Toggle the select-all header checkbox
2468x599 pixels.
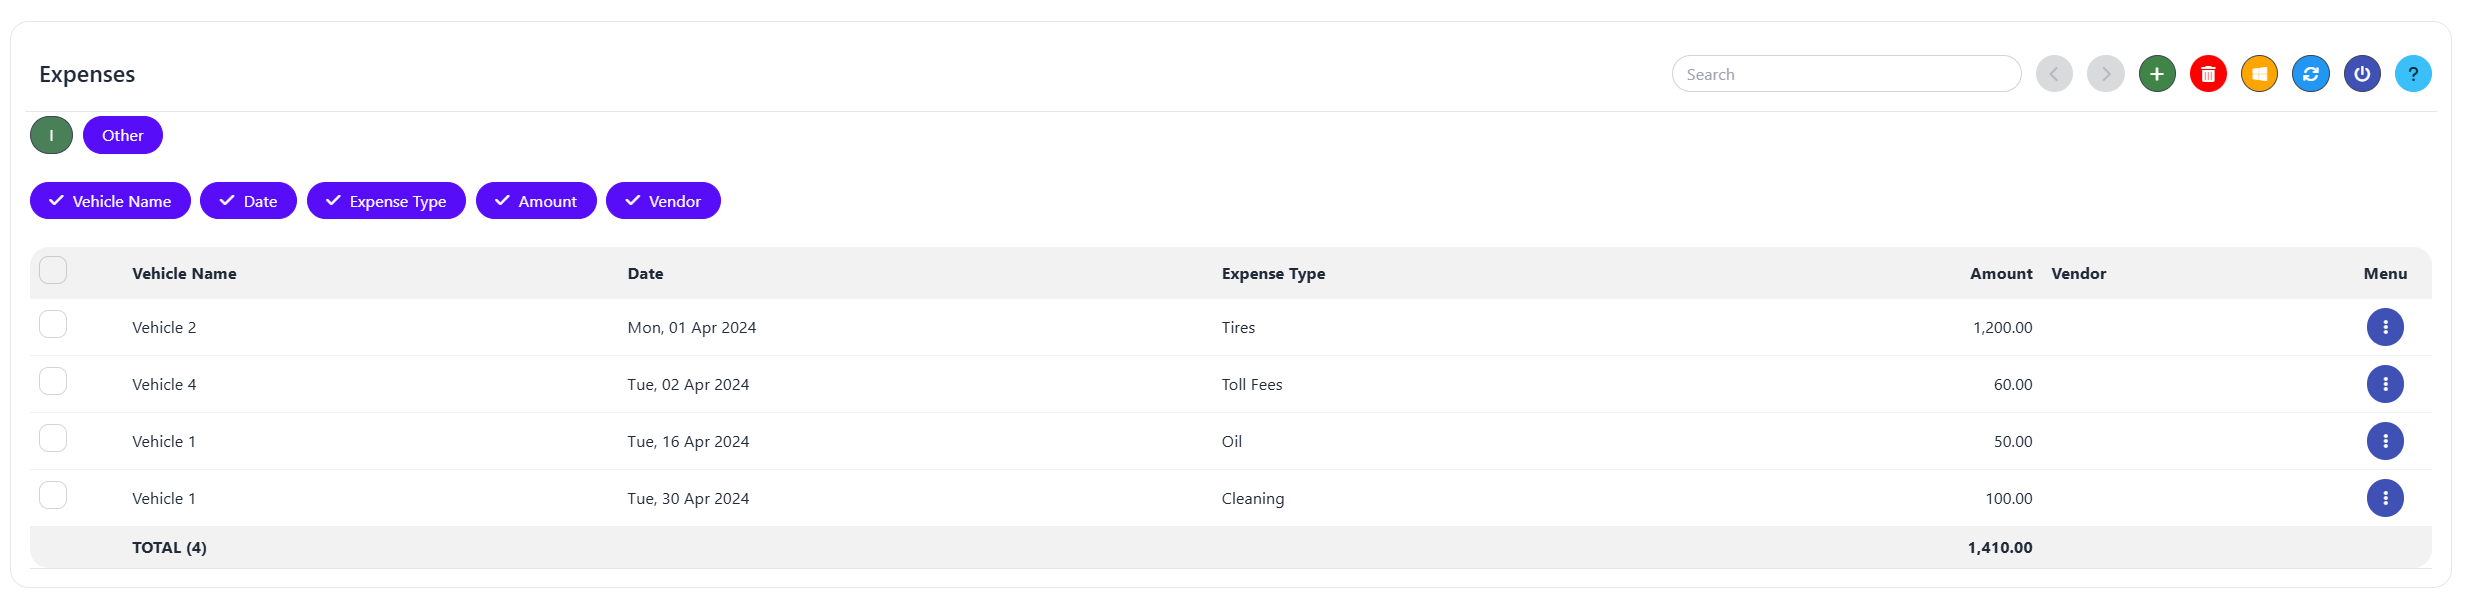[x=53, y=270]
